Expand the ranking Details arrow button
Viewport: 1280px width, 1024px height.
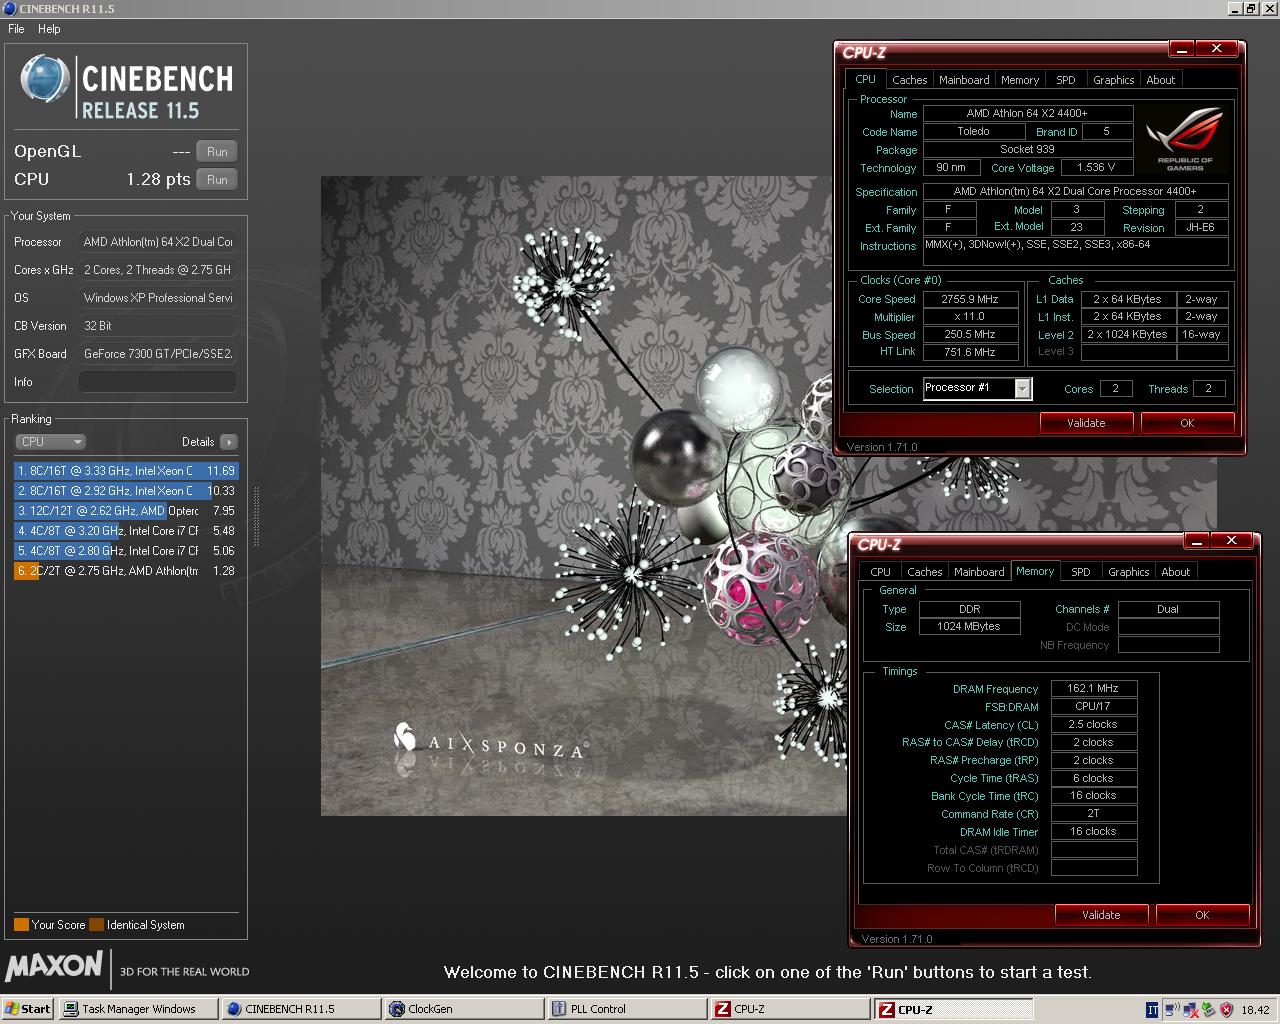click(229, 441)
